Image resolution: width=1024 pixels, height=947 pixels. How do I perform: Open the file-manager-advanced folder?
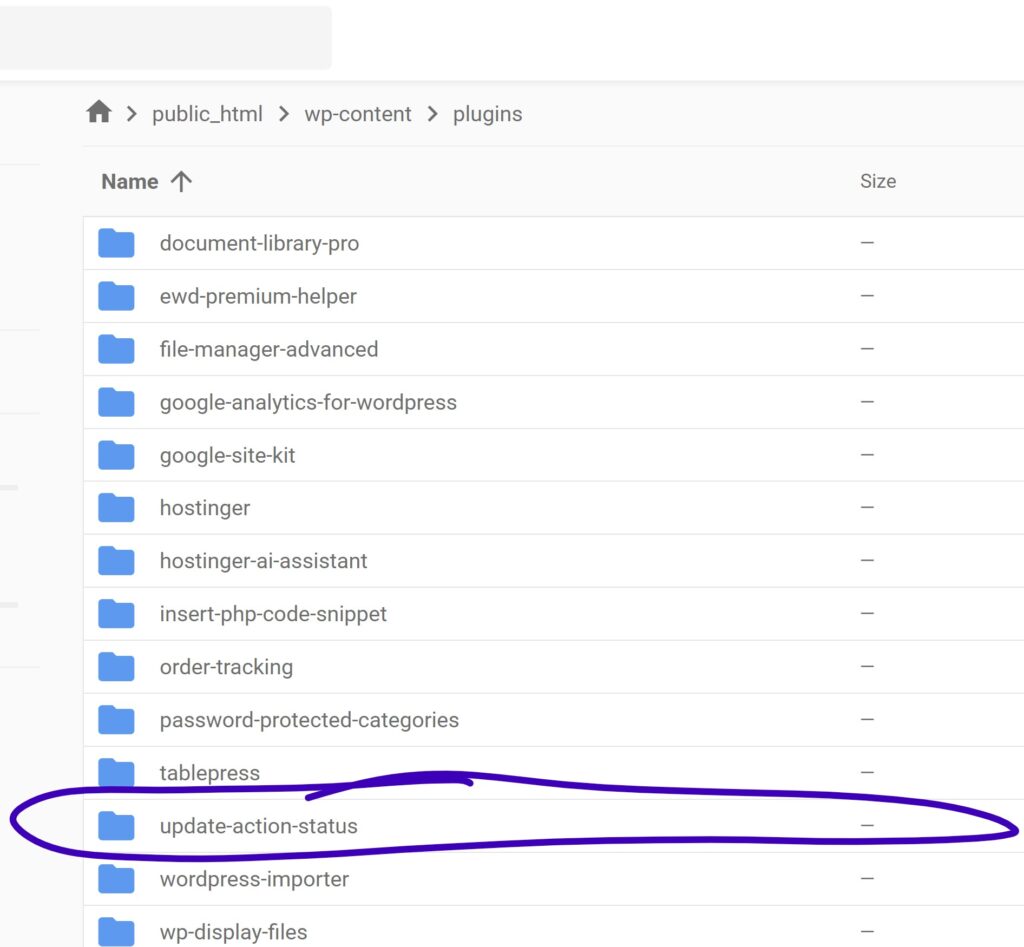(268, 349)
